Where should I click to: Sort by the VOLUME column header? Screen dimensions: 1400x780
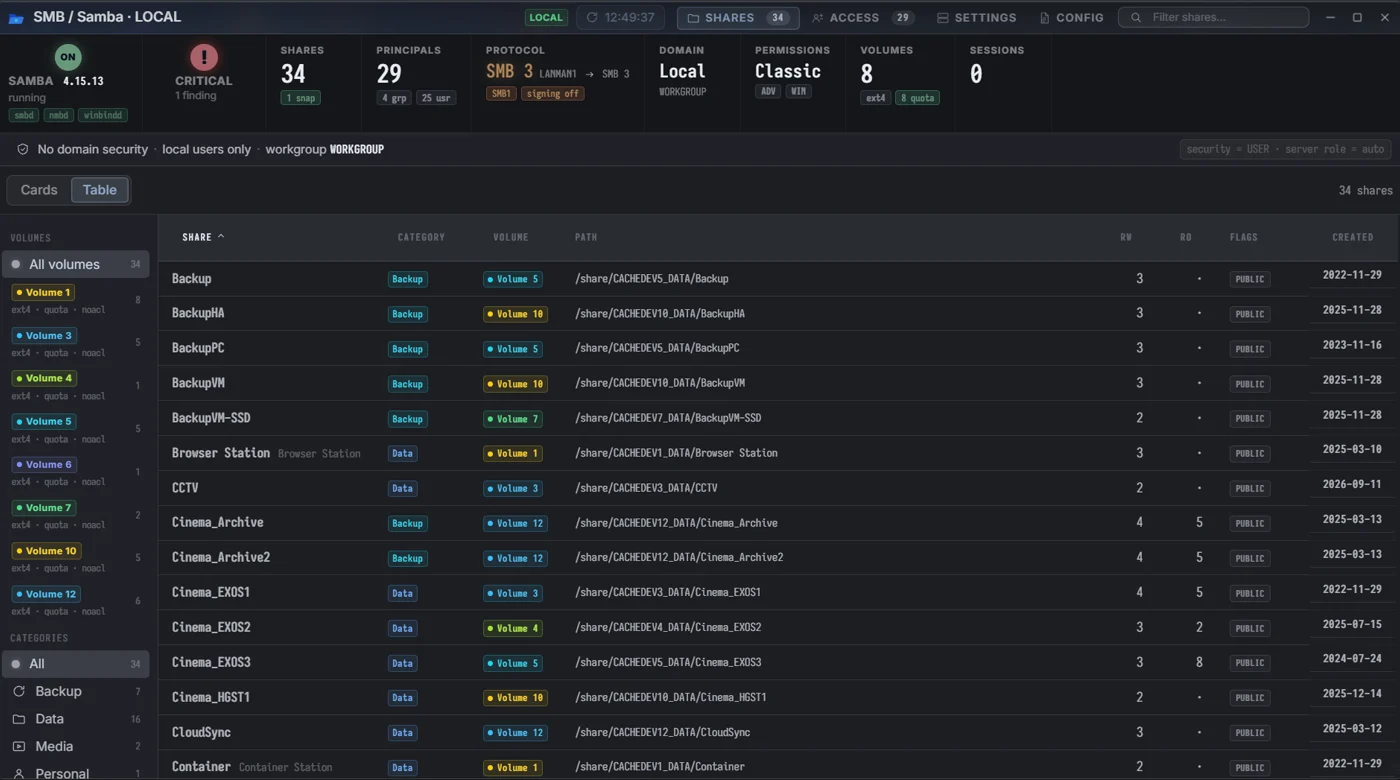point(510,237)
